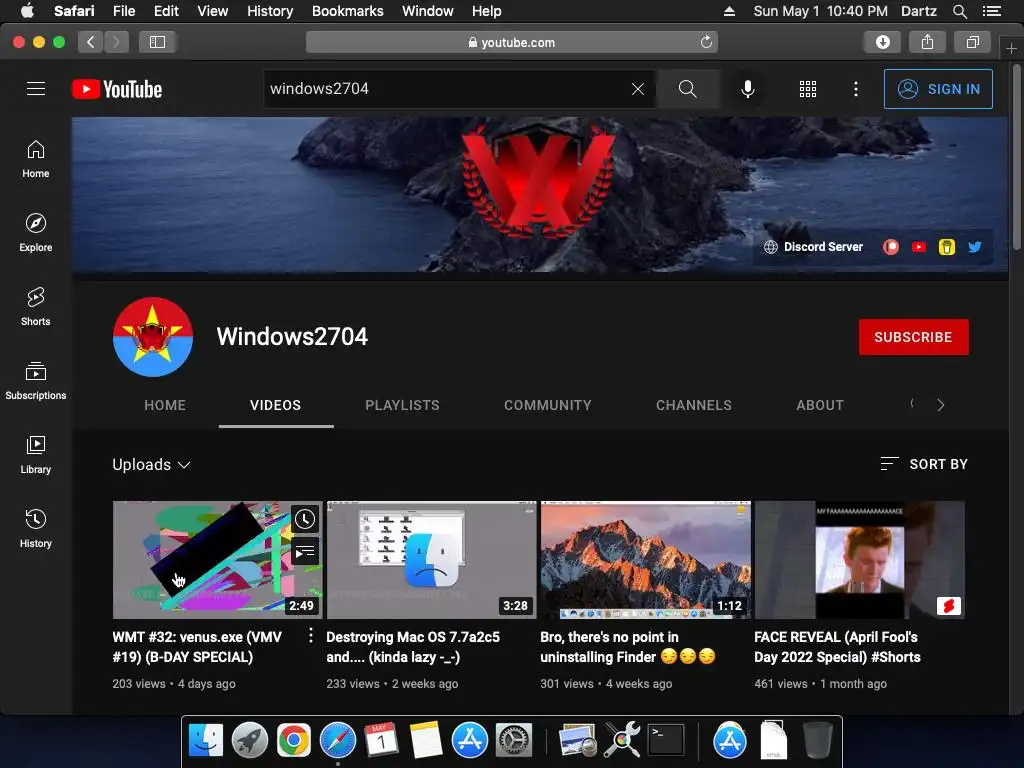Open Library in the left sidebar

[x=36, y=455]
